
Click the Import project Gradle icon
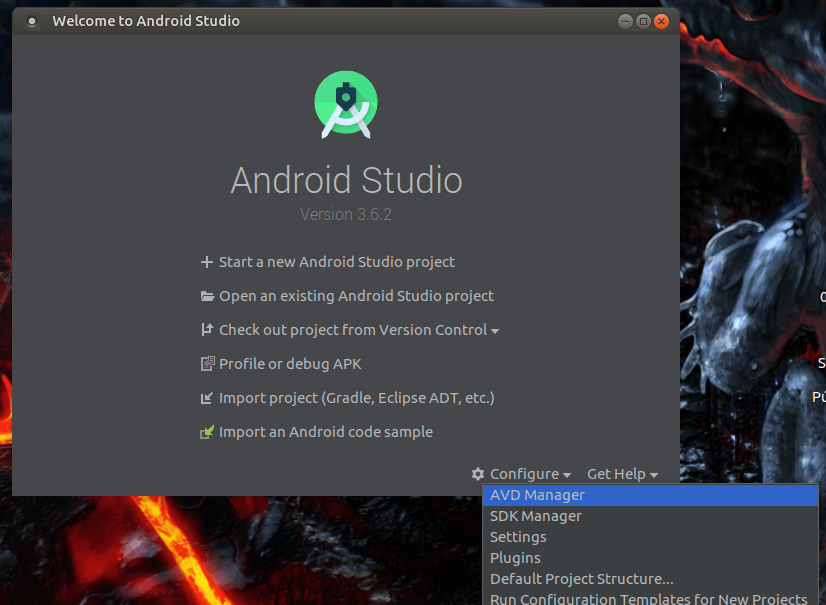(207, 397)
